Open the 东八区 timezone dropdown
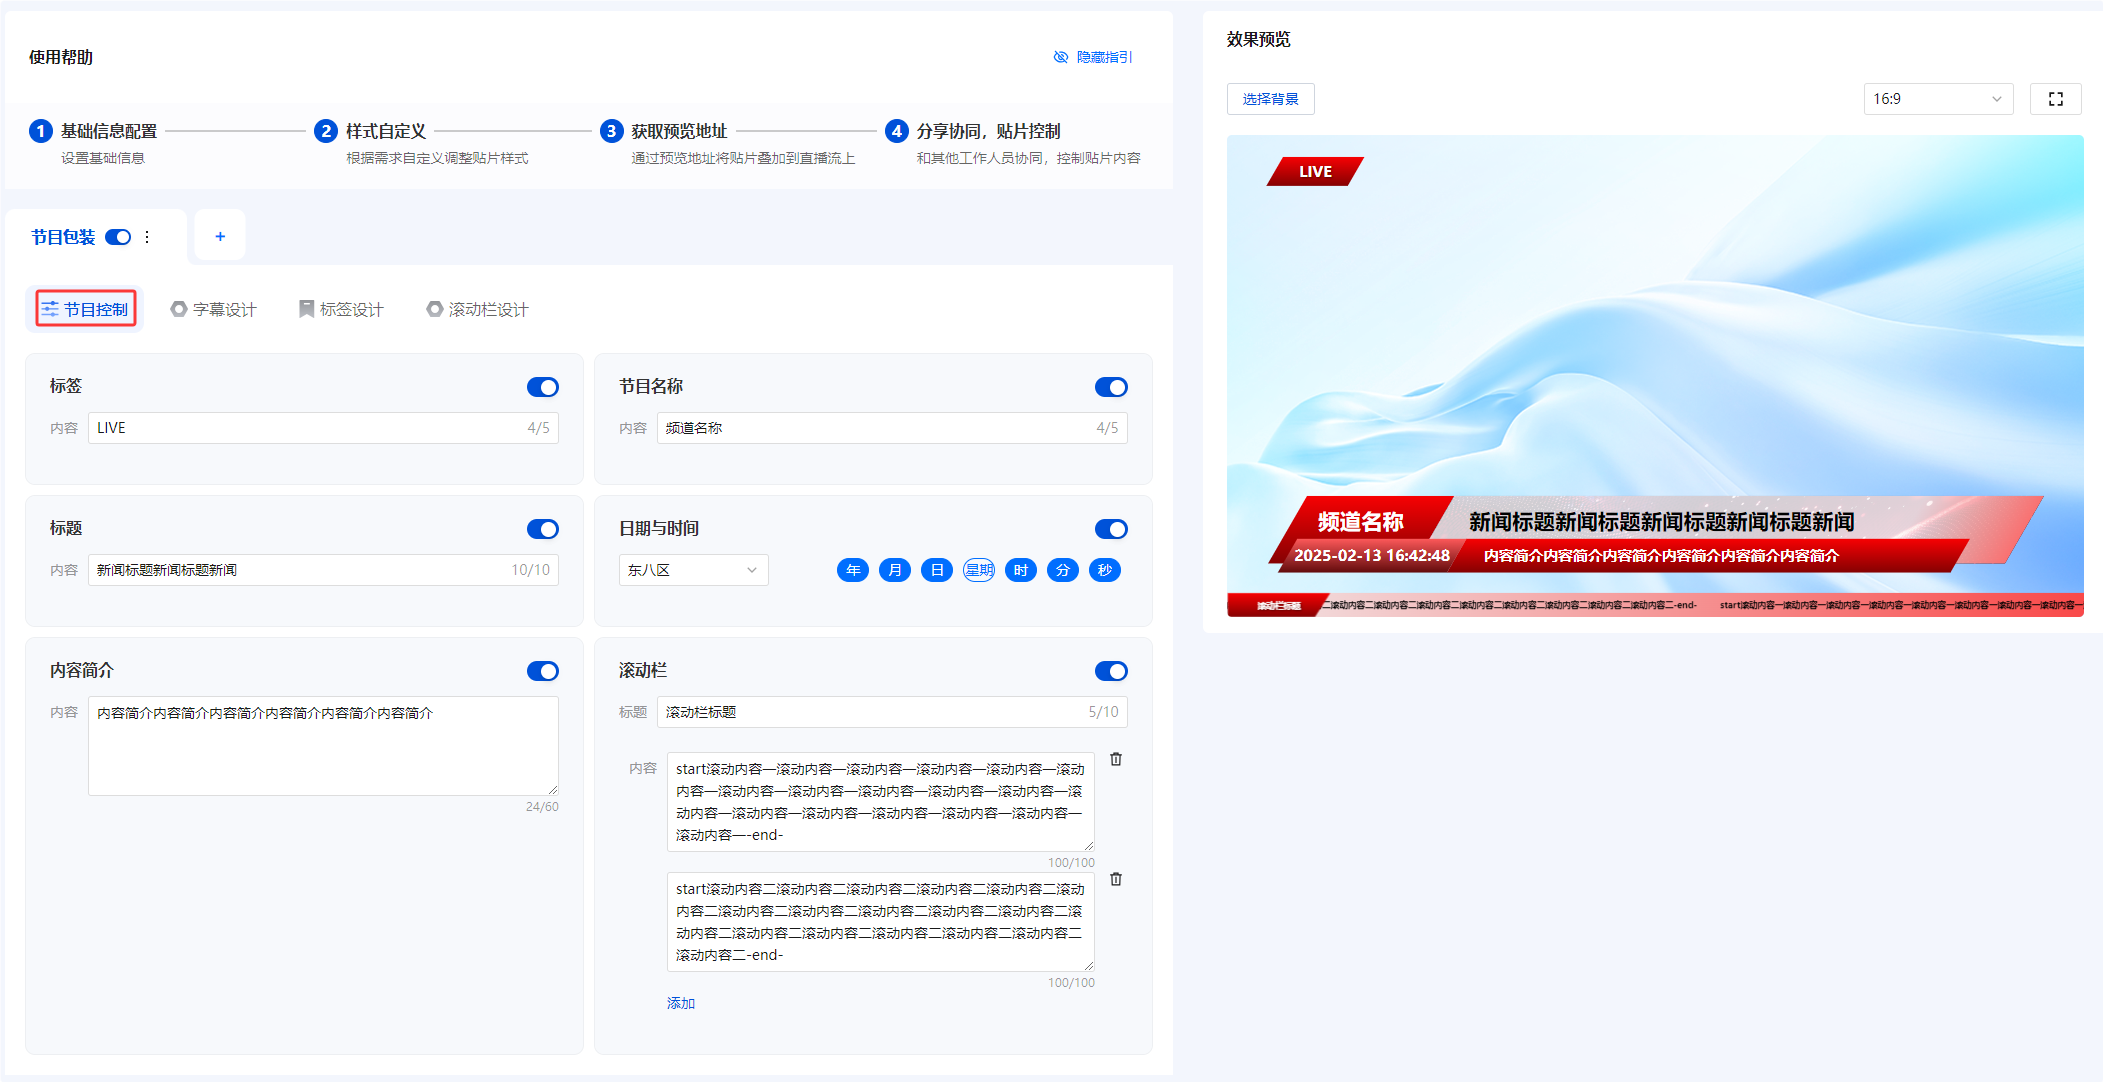Viewport: 2103px width, 1082px height. pyautogui.click(x=693, y=570)
